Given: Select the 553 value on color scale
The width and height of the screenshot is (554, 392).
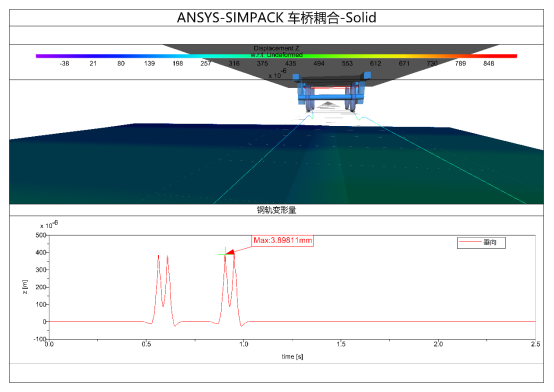Looking at the screenshot, I should 347,64.
